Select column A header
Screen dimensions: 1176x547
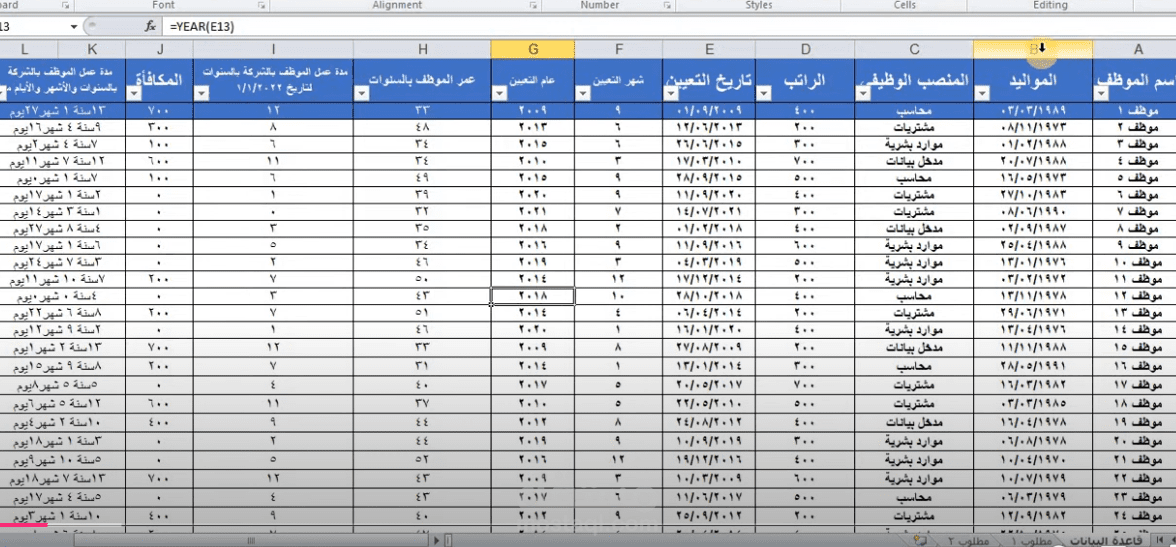click(x=1137, y=50)
